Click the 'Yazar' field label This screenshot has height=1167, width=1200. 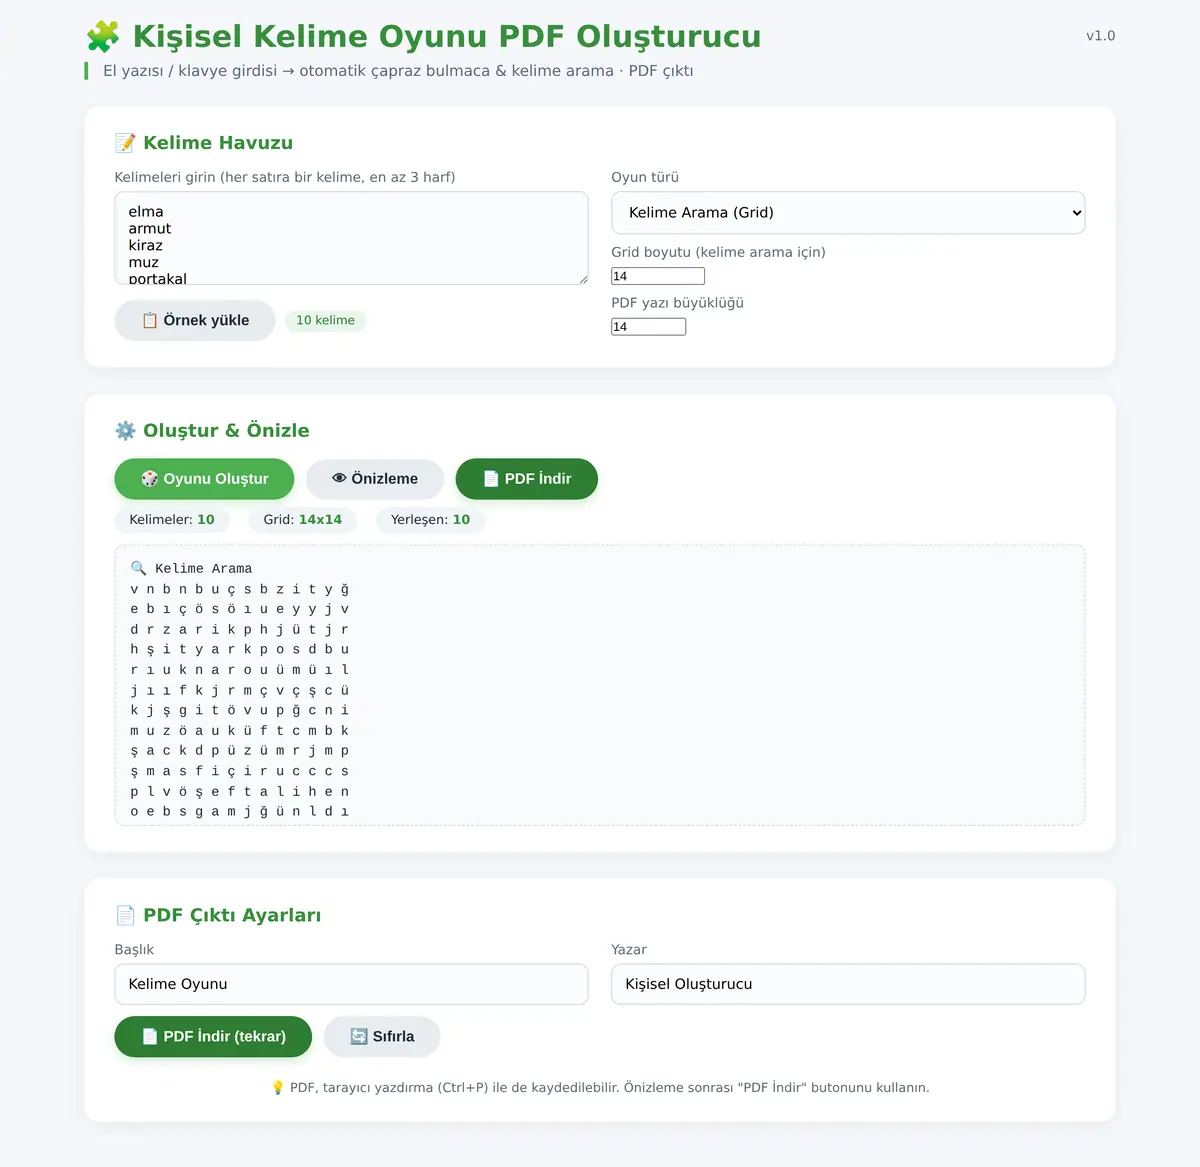629,950
